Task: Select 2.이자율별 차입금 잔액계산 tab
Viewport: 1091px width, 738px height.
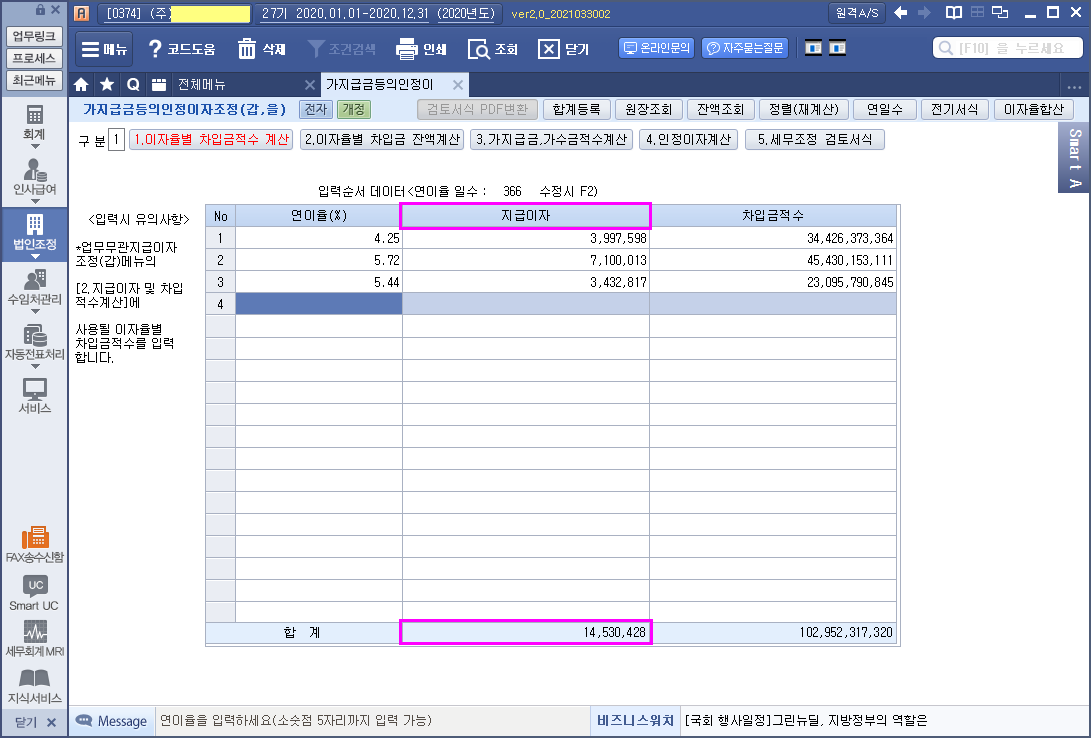Action: pyautogui.click(x=382, y=140)
